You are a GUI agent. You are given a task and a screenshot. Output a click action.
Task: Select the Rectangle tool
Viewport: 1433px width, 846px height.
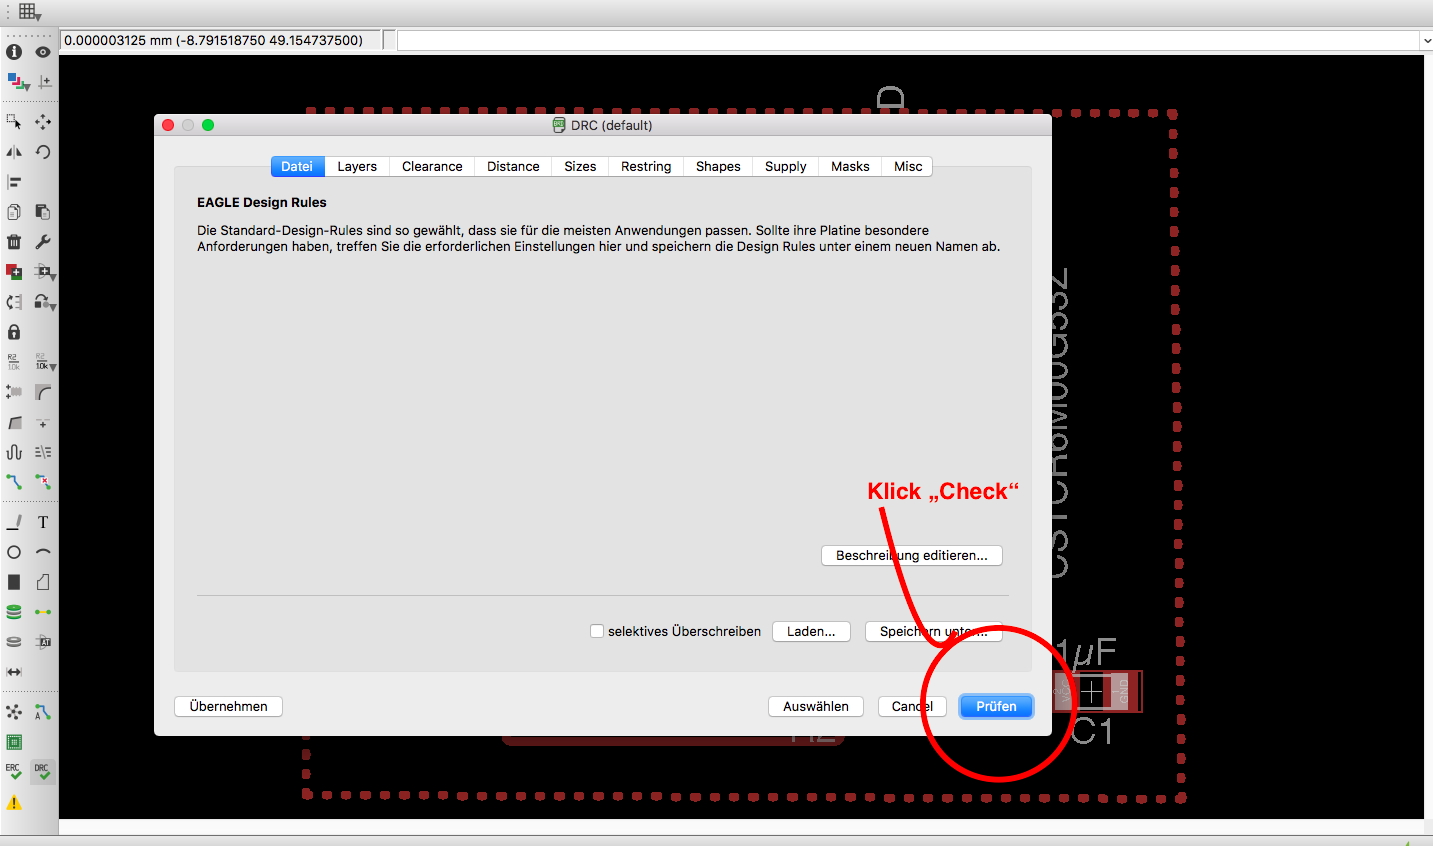click(14, 582)
